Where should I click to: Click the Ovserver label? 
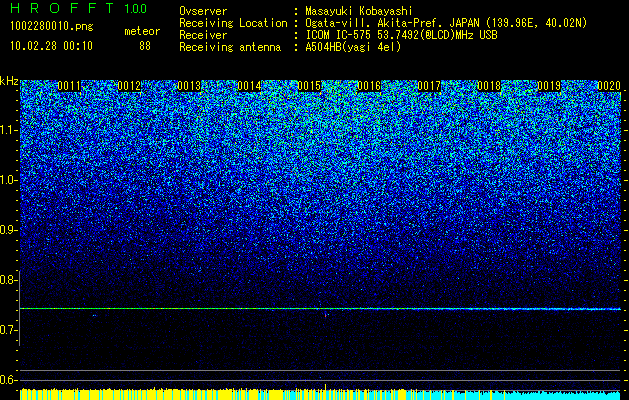[203, 11]
